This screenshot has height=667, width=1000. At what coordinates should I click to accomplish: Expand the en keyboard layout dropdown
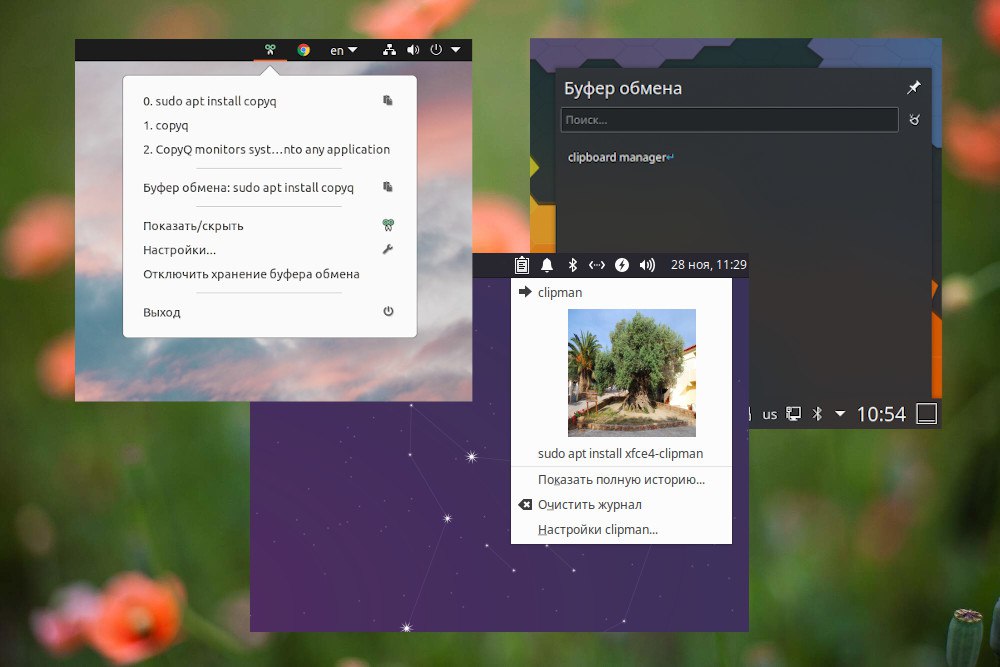[x=343, y=50]
